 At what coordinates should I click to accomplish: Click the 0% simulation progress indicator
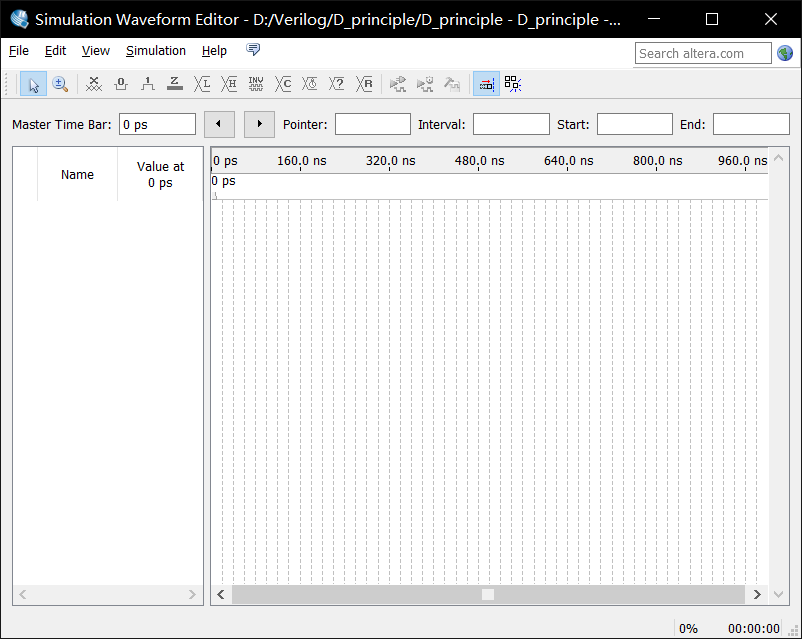pos(688,628)
